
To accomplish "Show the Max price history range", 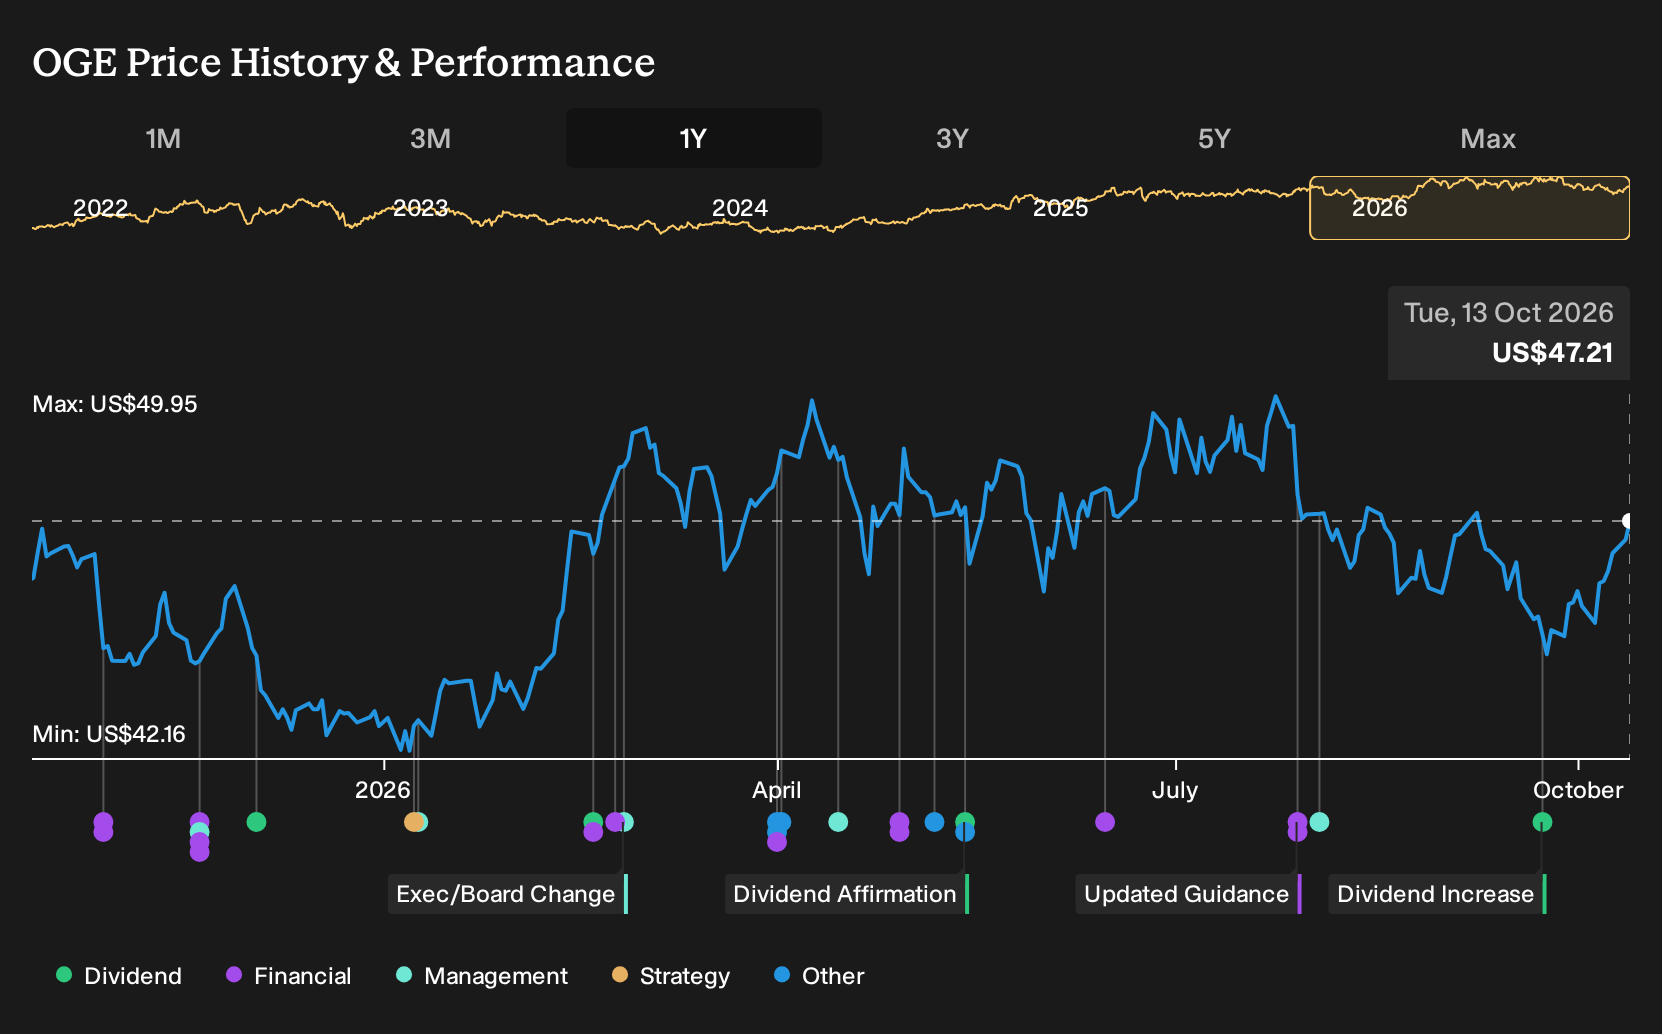I will pos(1488,138).
